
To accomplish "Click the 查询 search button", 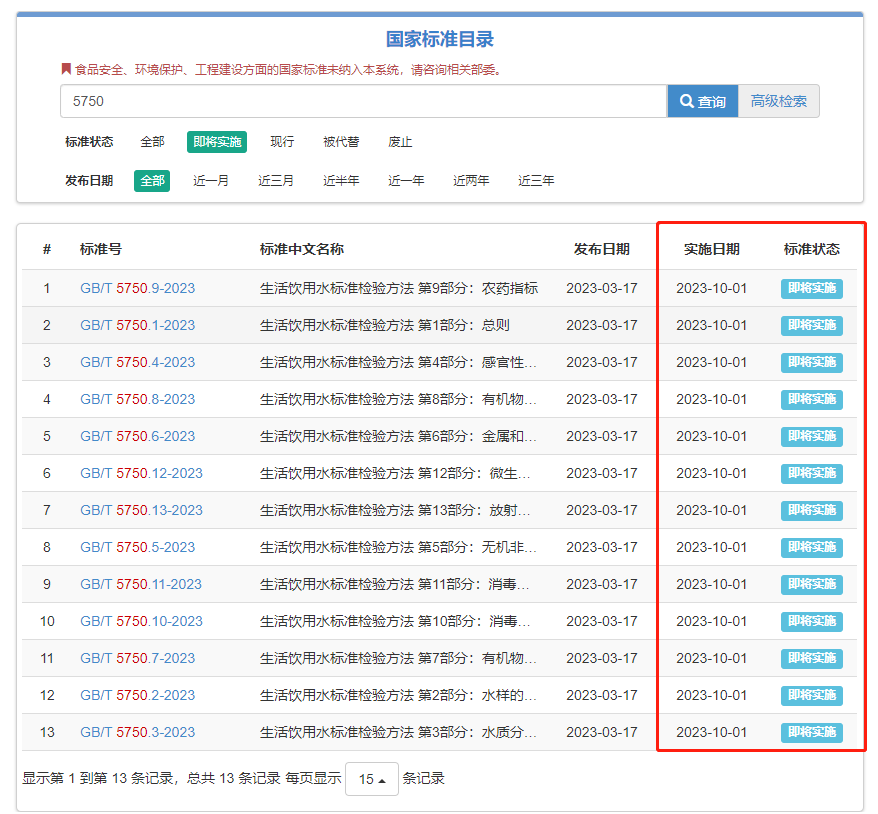I will 703,101.
